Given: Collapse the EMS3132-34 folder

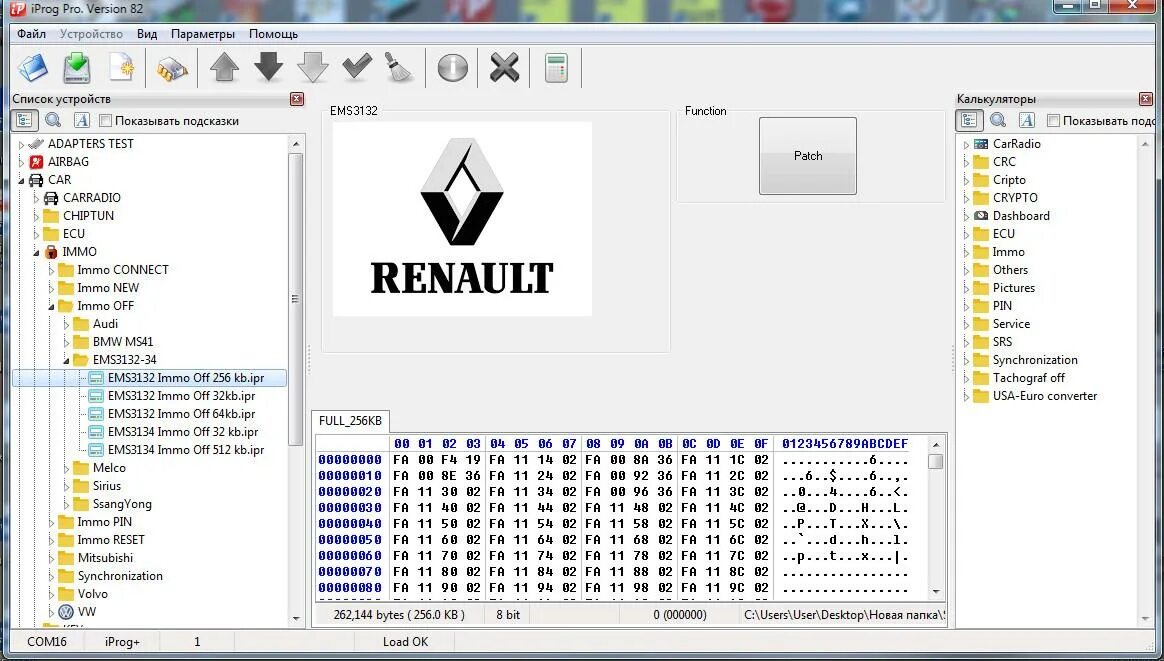Looking at the screenshot, I should pyautogui.click(x=66, y=360).
